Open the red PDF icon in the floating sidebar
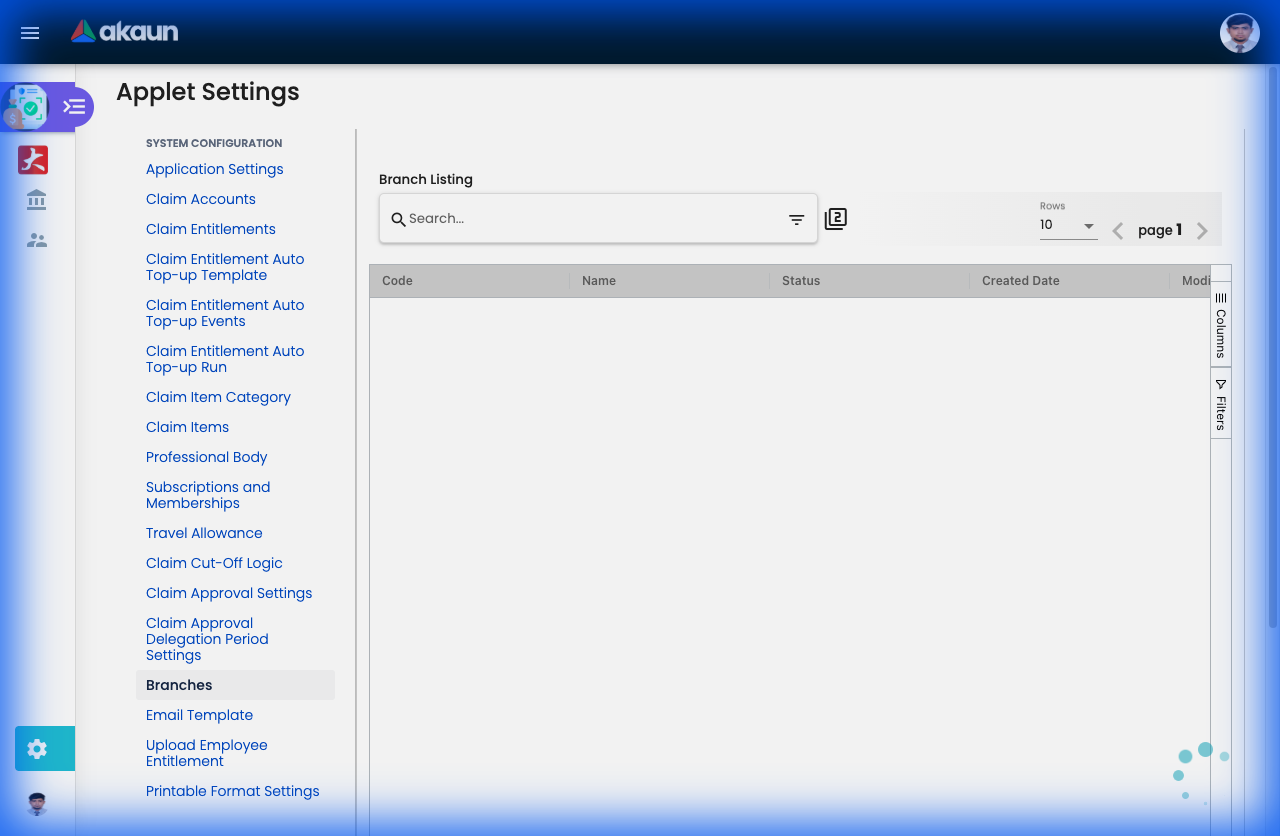Viewport: 1280px width, 836px height. [32, 159]
